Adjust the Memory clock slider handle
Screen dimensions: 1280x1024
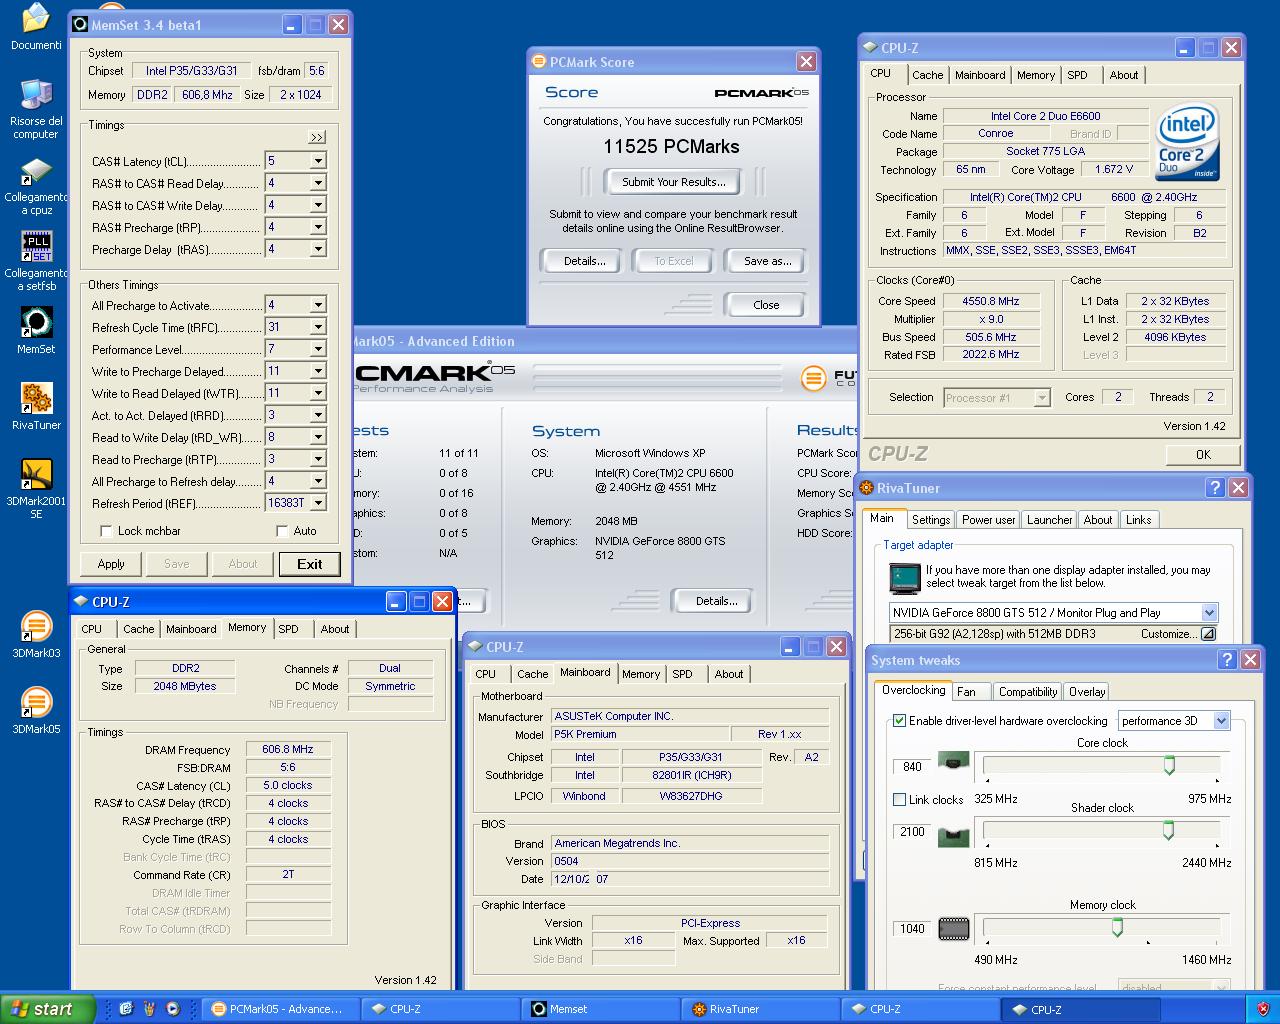(1117, 927)
